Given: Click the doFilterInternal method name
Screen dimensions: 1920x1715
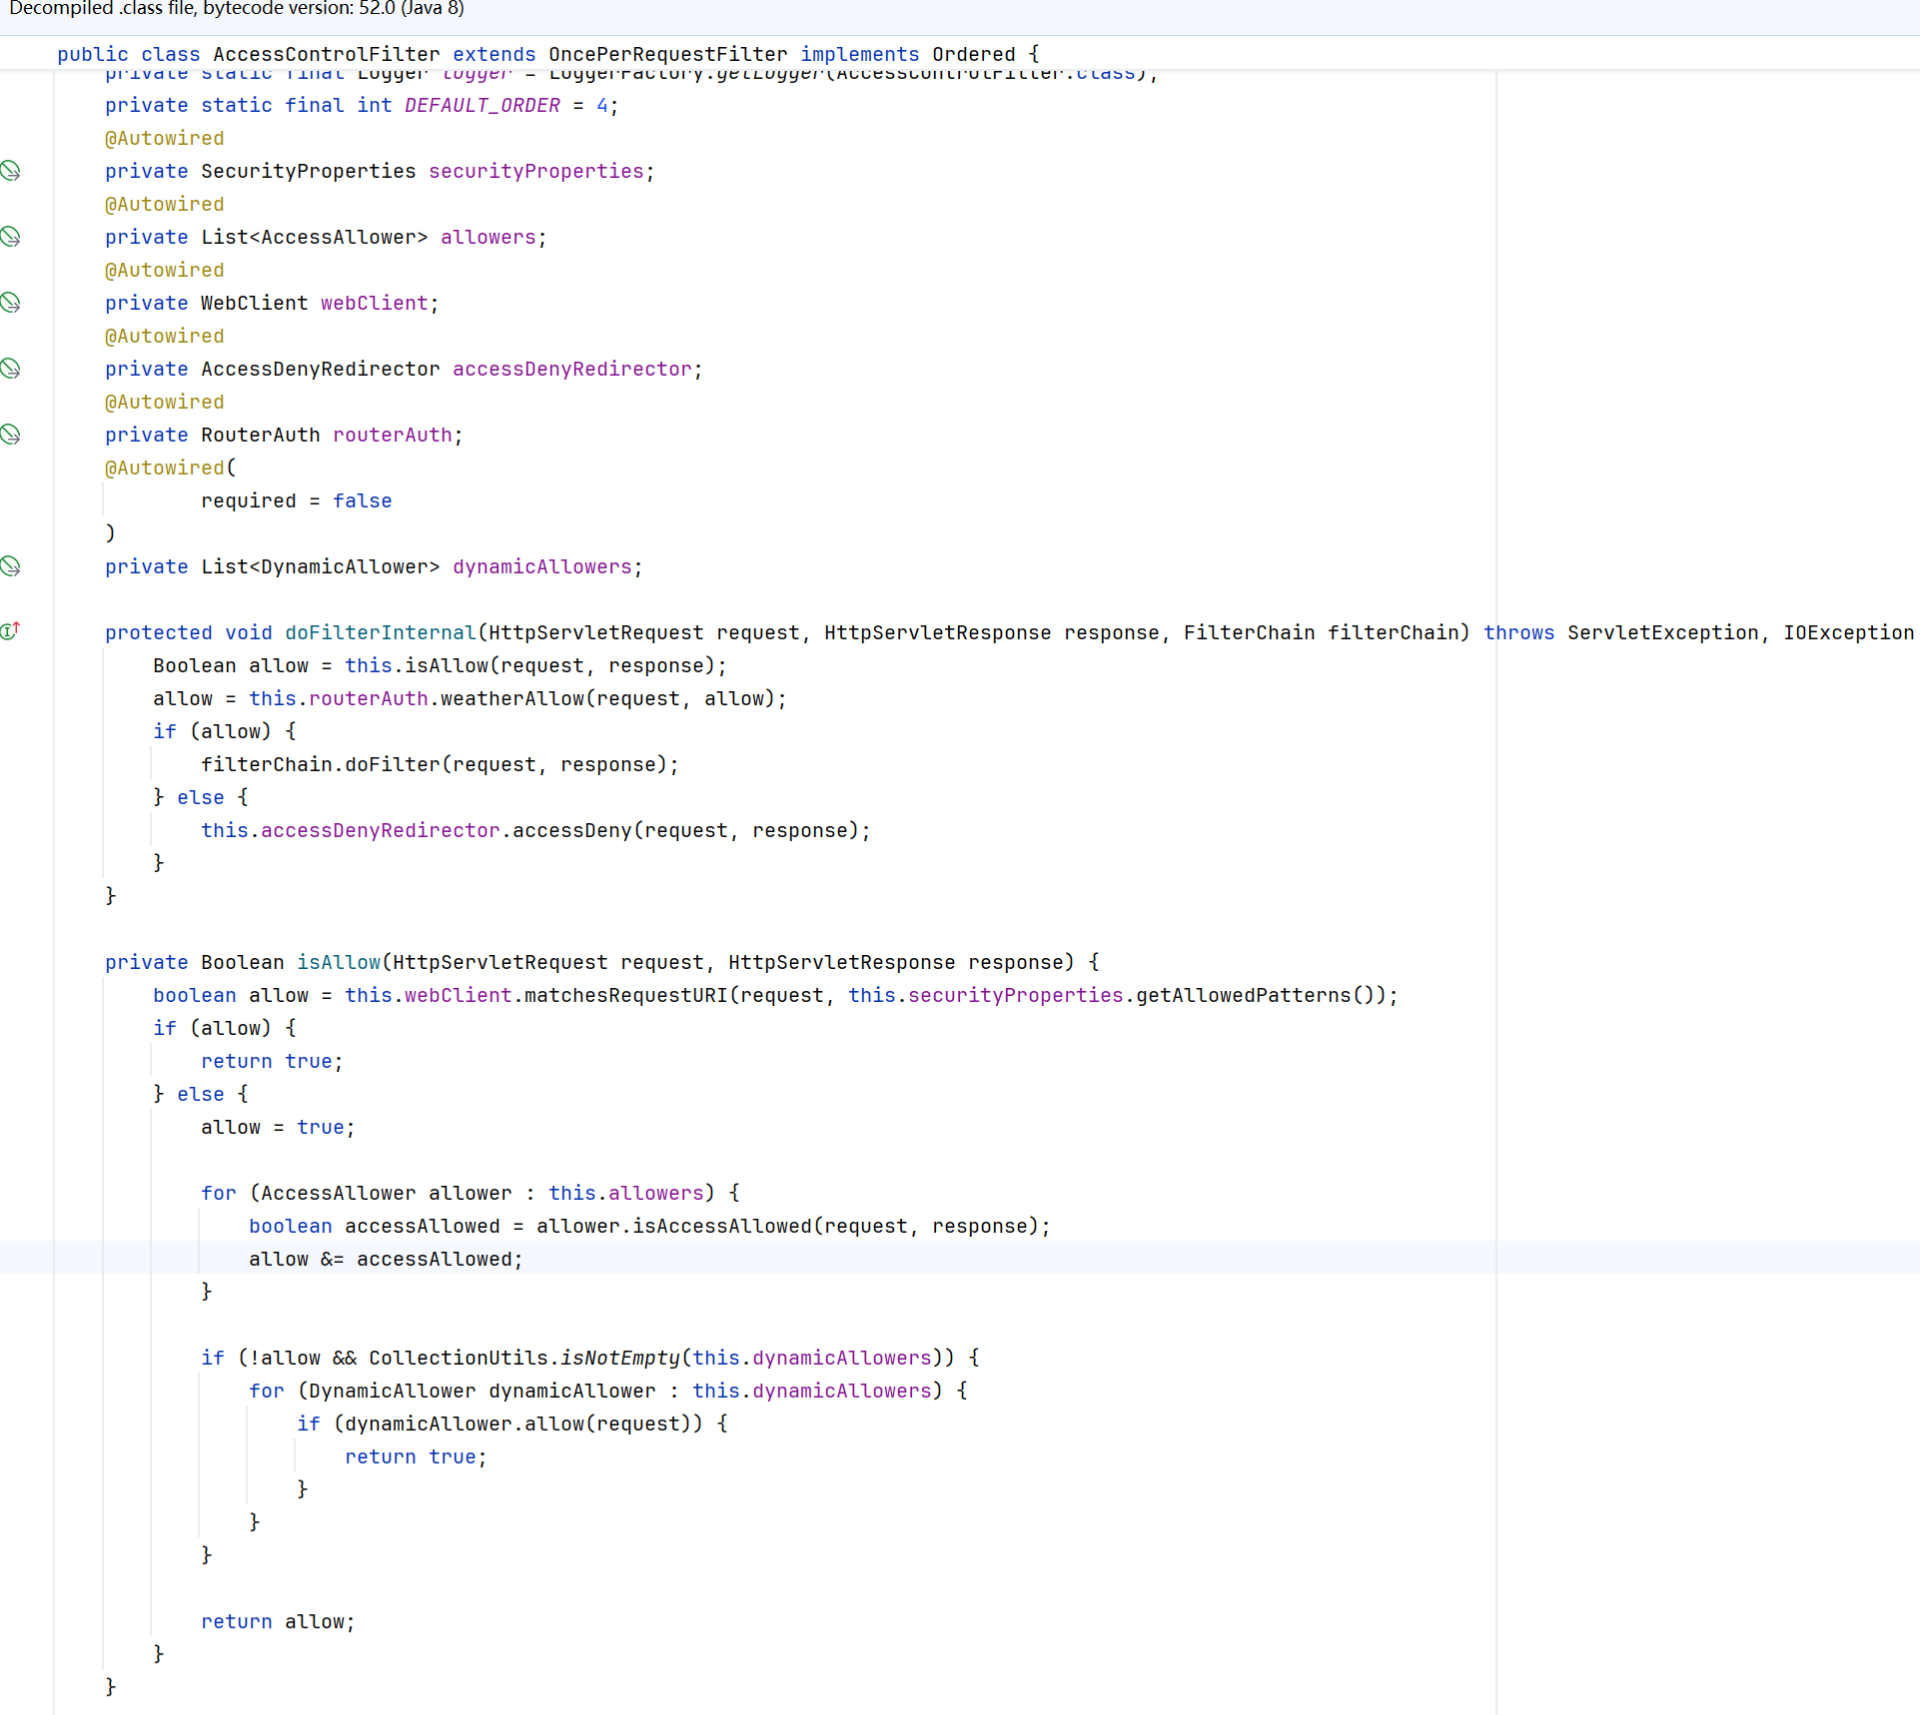Looking at the screenshot, I should 380,633.
